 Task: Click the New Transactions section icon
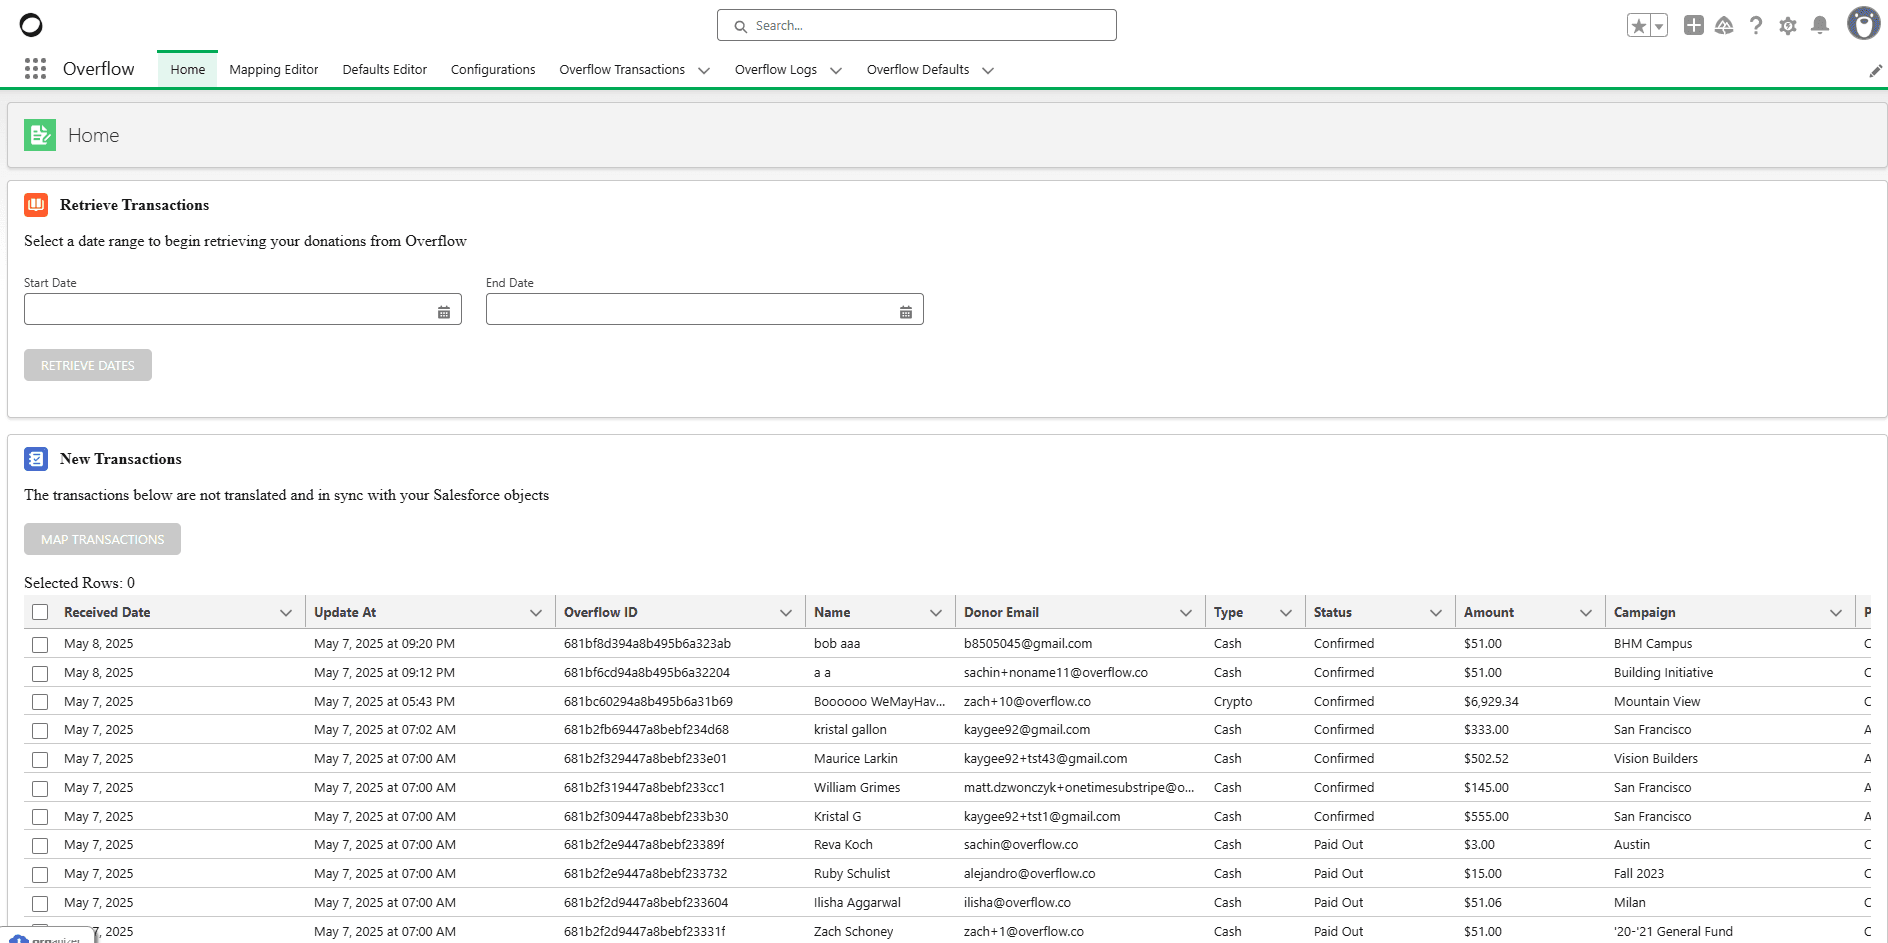(x=36, y=459)
